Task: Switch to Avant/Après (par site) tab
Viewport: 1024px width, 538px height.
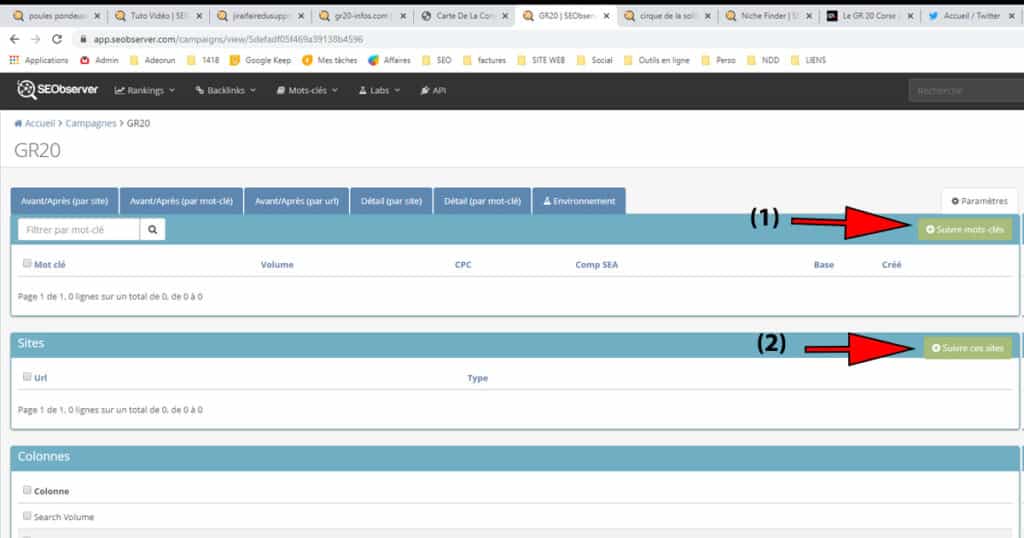Action: 64,201
